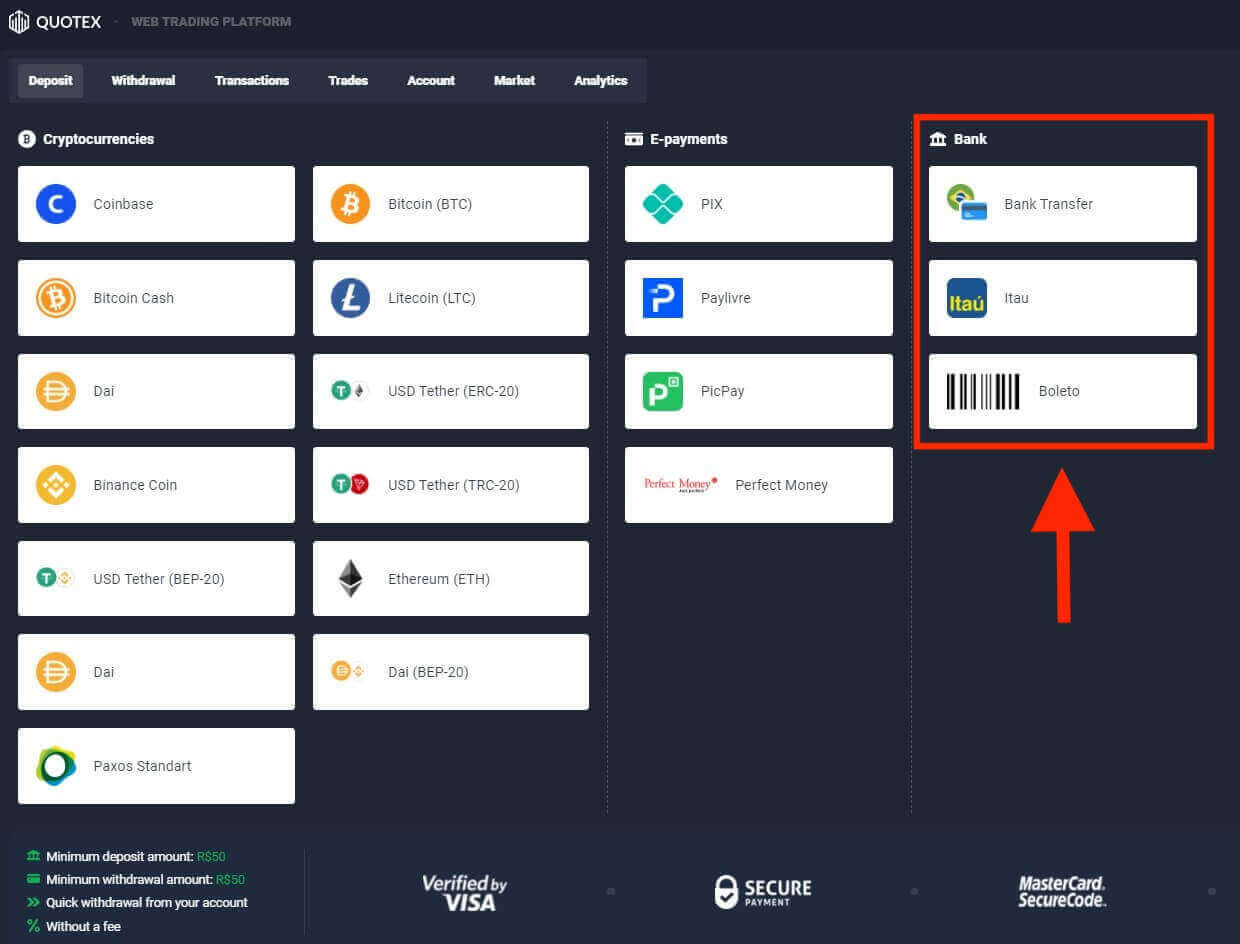Viewport: 1240px width, 944px height.
Task: Click the PIX payment icon
Action: [x=662, y=204]
